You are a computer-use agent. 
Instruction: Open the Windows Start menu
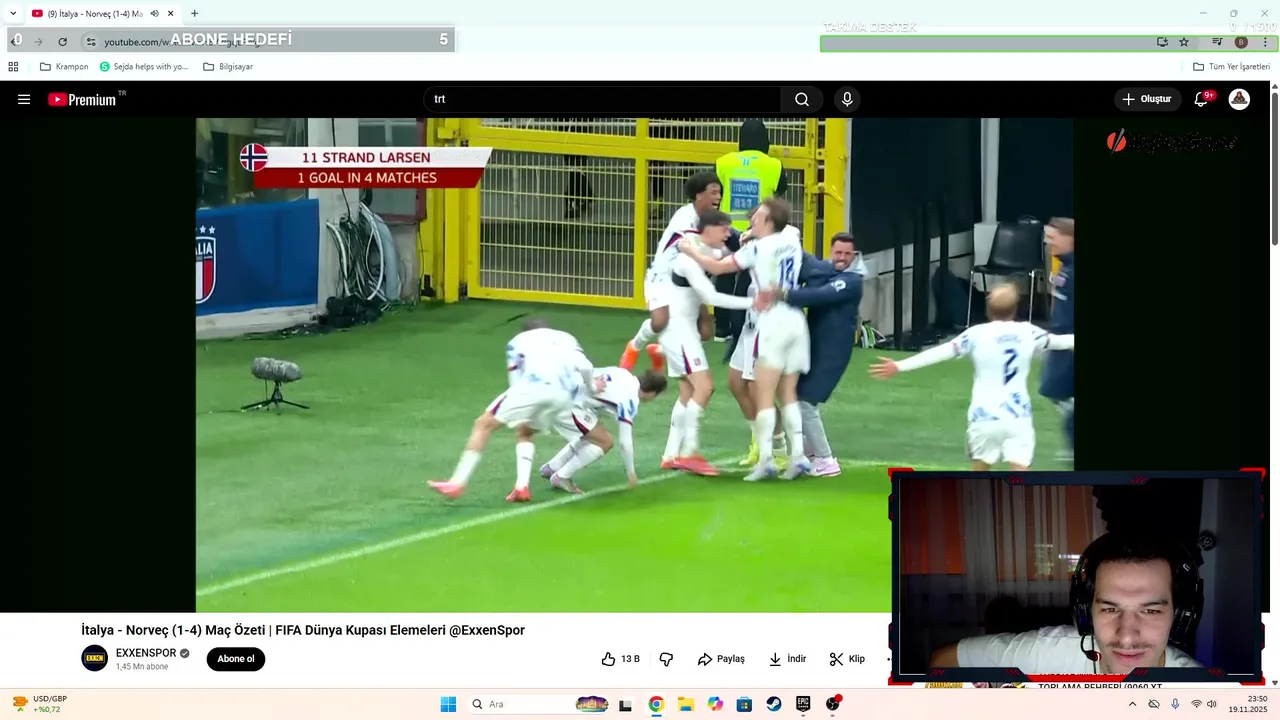[448, 704]
